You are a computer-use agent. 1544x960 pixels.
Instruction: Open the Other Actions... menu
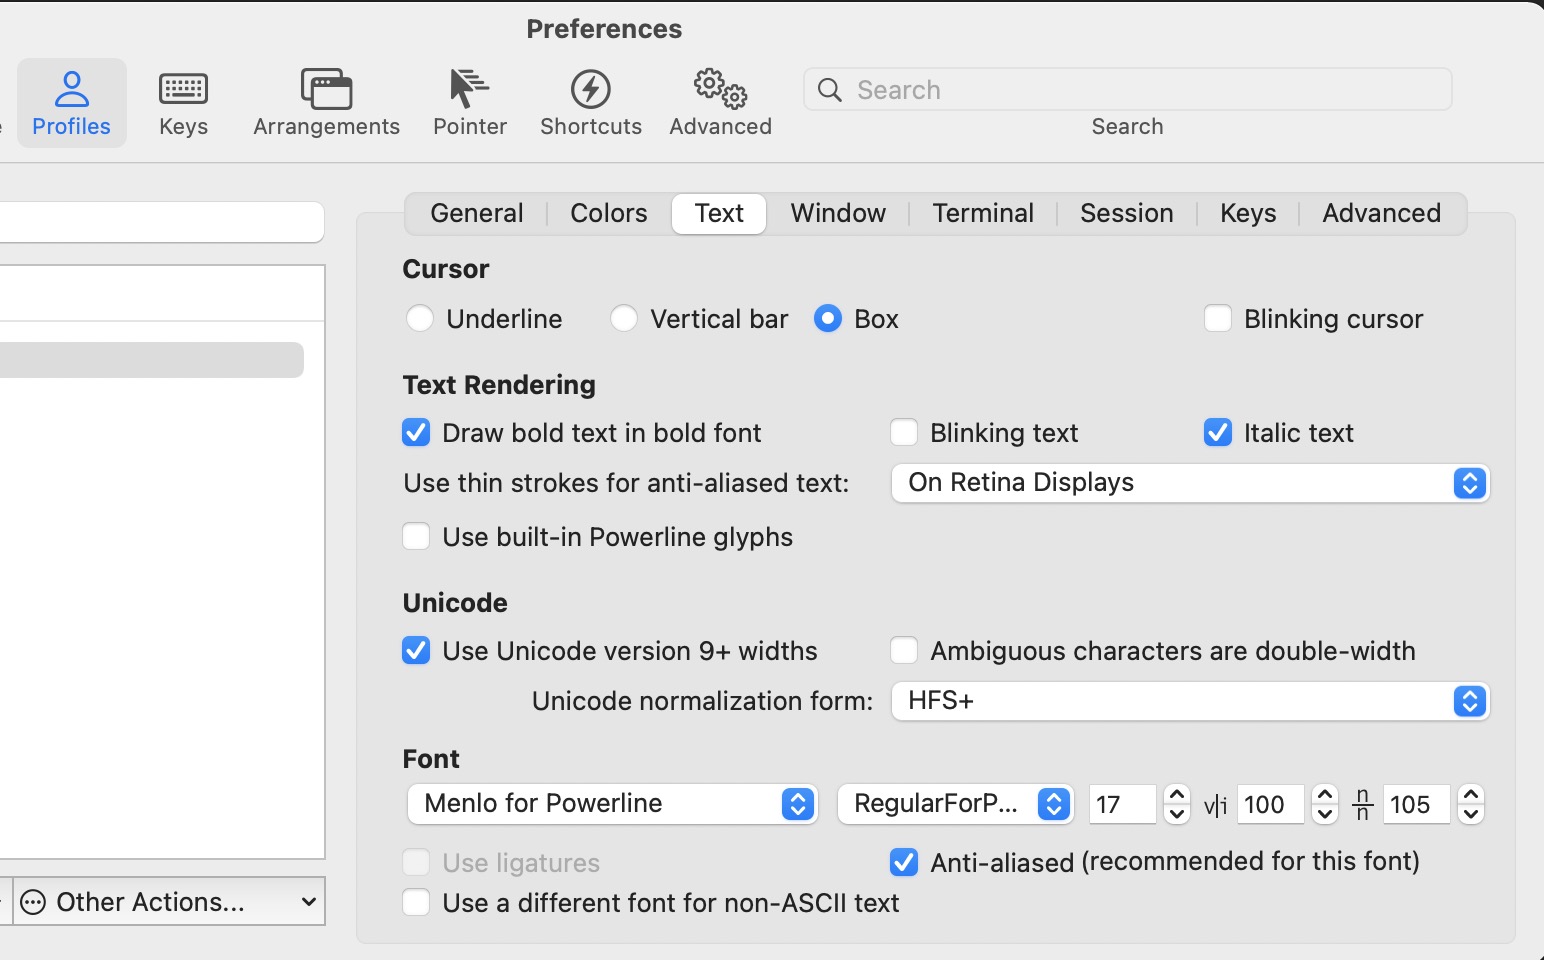(x=169, y=902)
